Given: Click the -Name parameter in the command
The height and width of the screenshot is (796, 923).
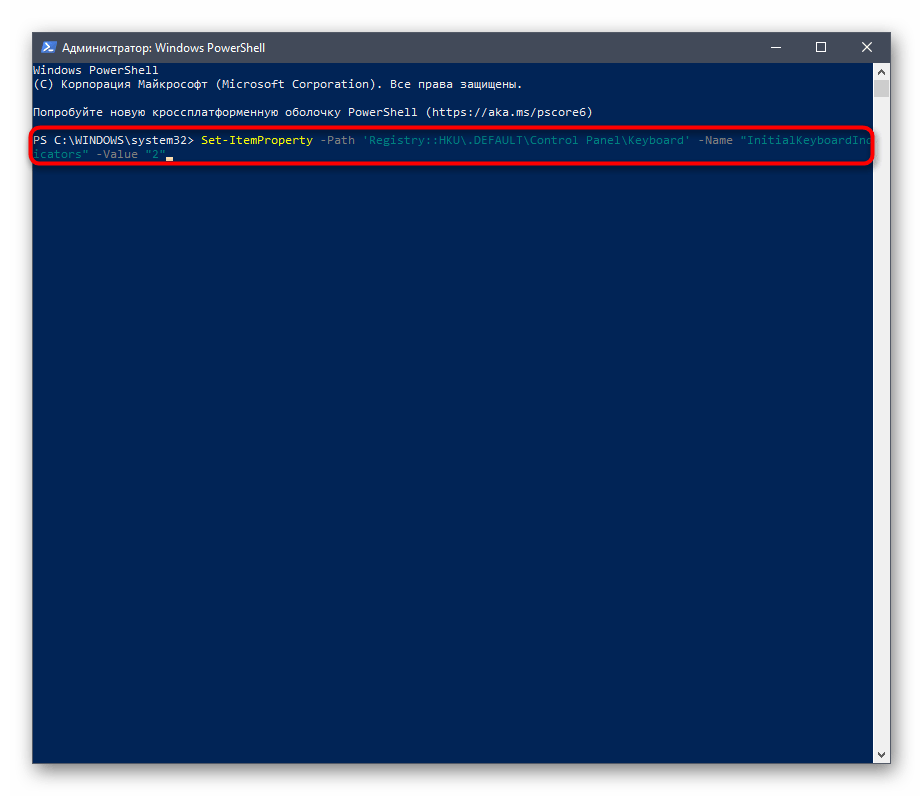Looking at the screenshot, I should click(715, 140).
